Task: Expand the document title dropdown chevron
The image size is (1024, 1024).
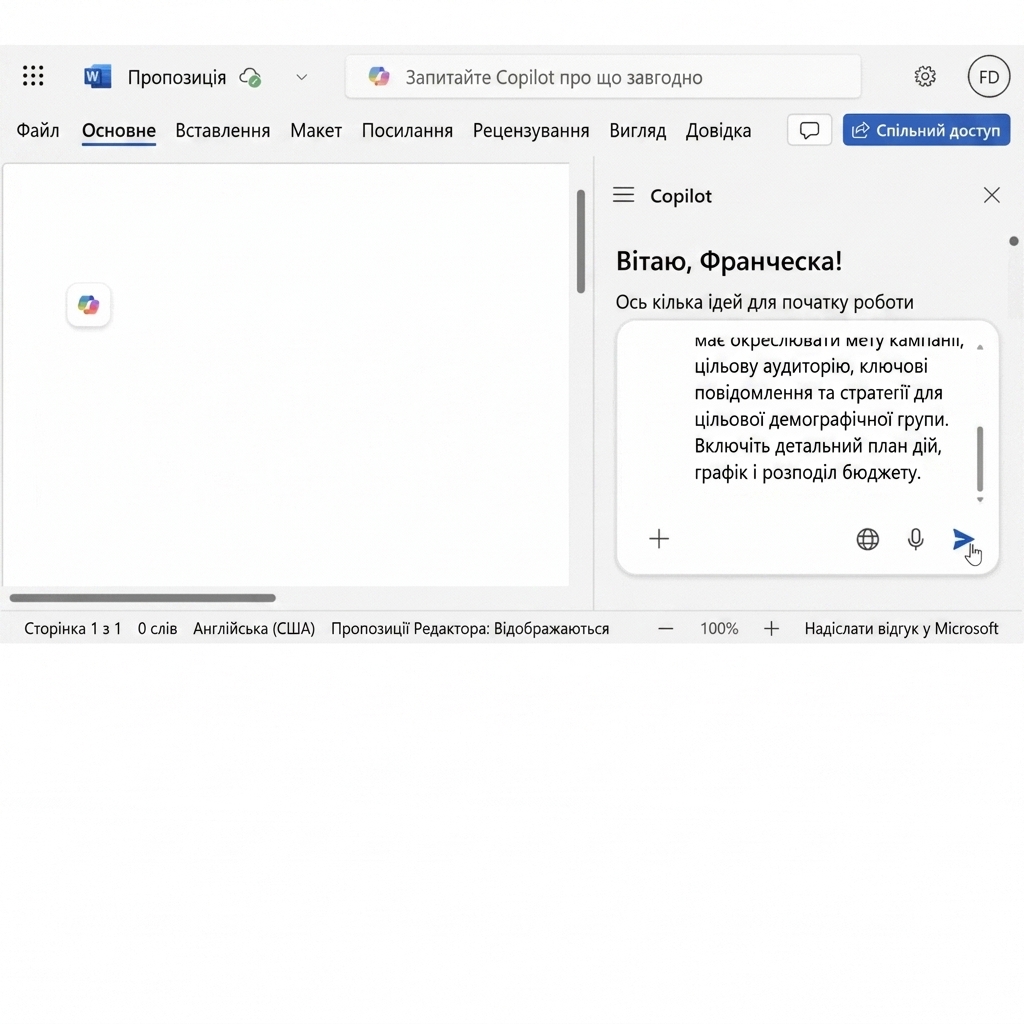Action: [301, 77]
